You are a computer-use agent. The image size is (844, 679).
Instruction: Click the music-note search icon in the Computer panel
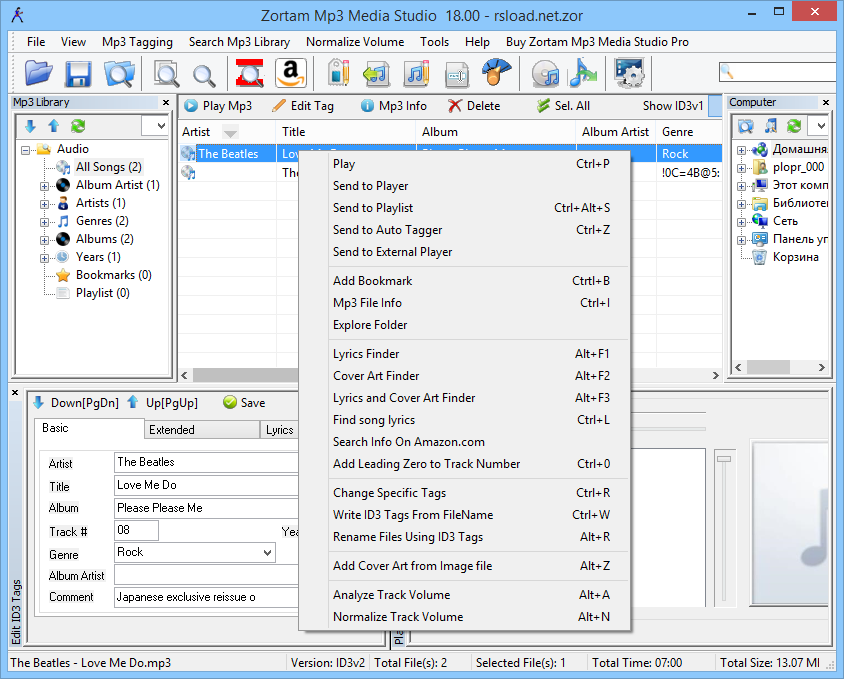[769, 126]
